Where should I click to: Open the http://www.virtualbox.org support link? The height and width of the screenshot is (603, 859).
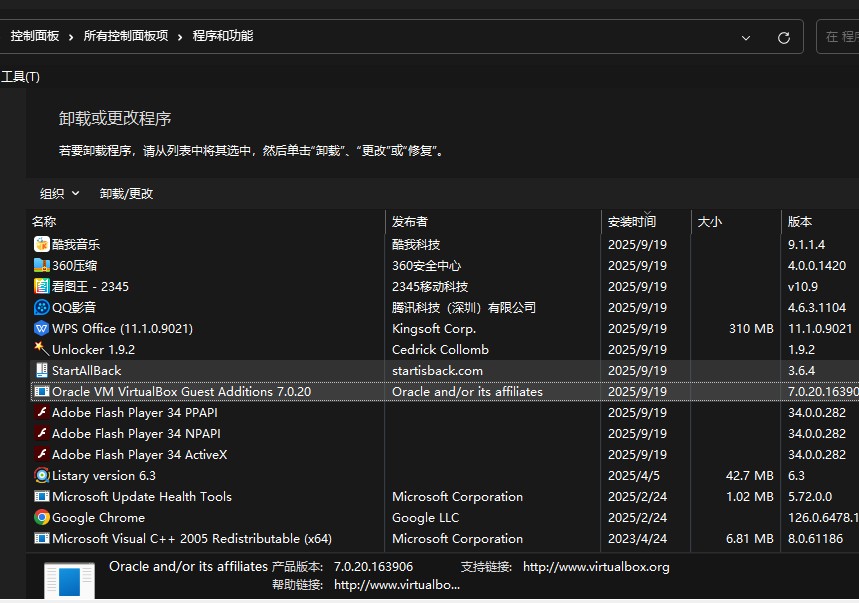(x=596, y=567)
